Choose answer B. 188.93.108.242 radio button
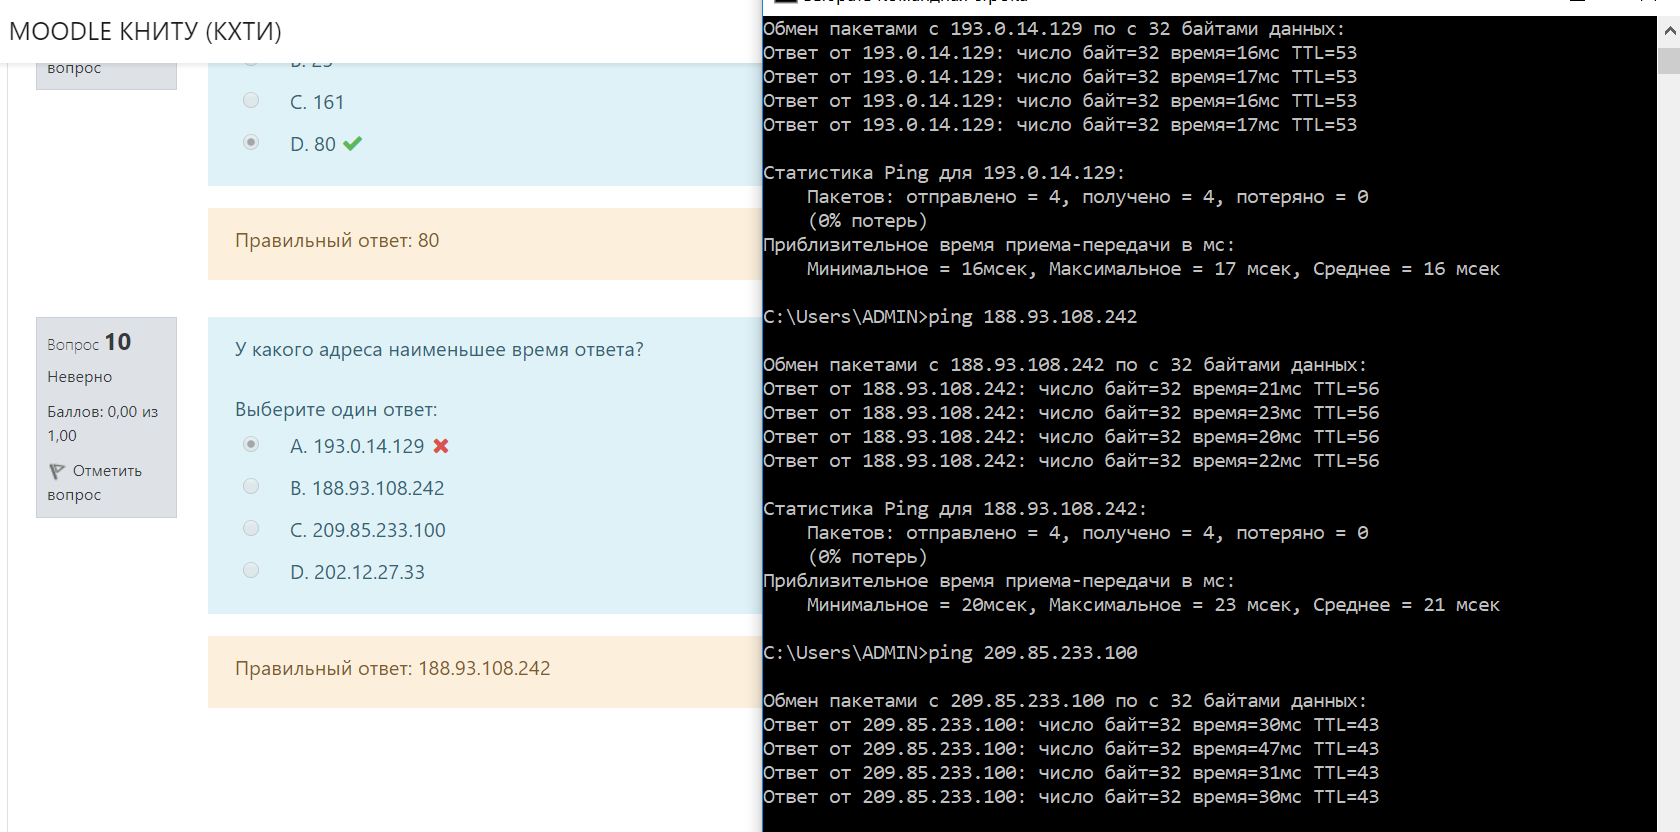This screenshot has width=1680, height=832. click(x=251, y=486)
